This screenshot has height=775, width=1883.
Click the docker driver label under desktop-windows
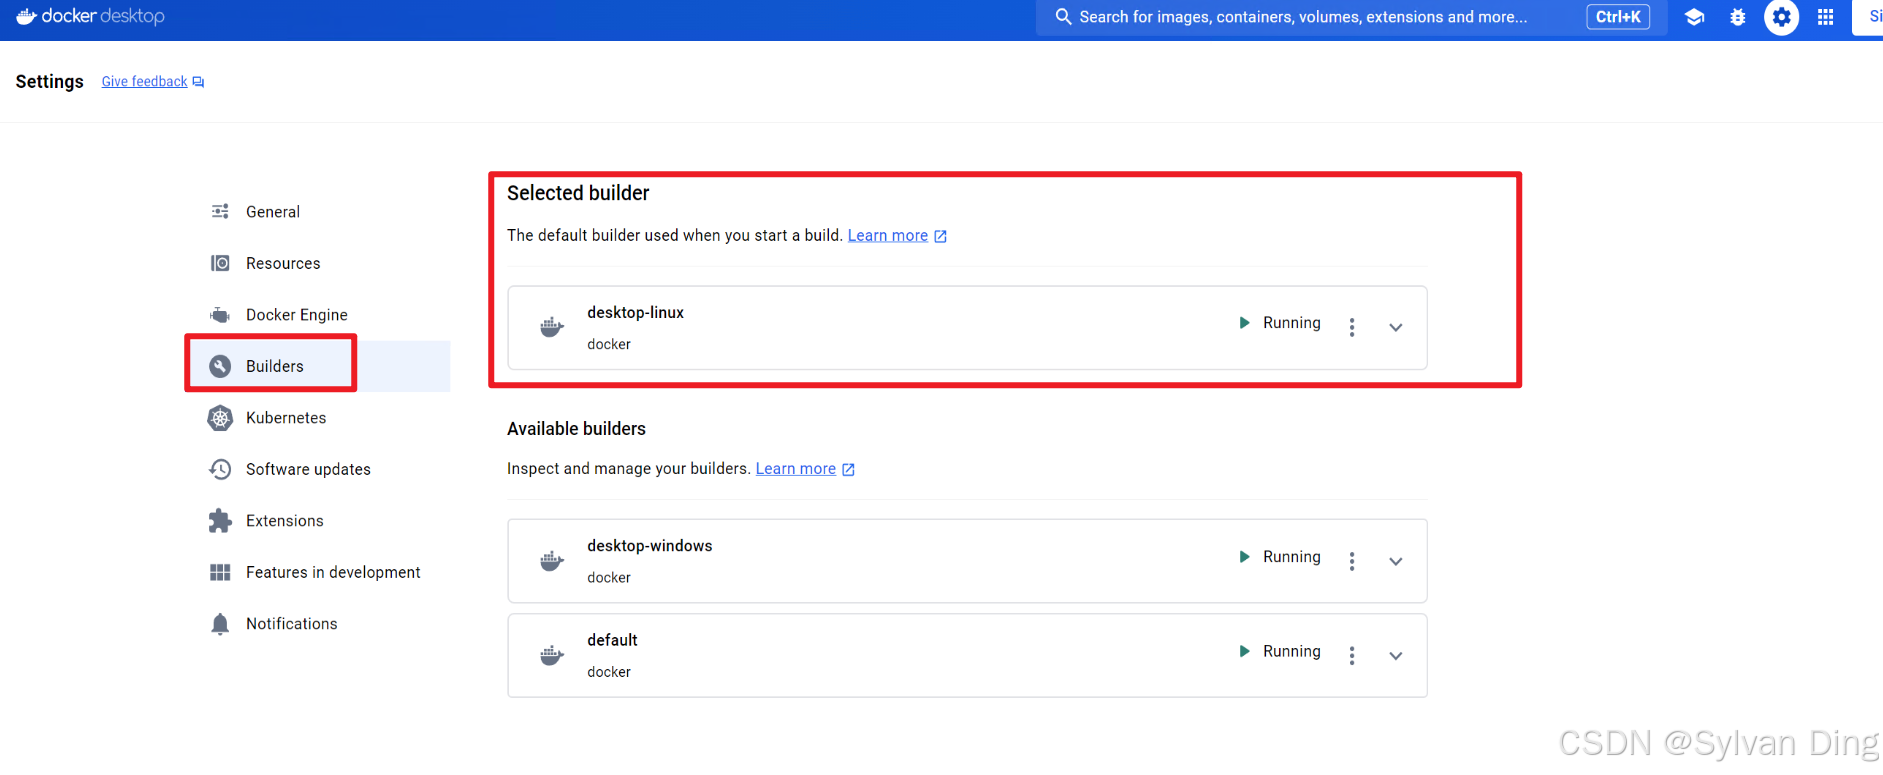coord(609,578)
